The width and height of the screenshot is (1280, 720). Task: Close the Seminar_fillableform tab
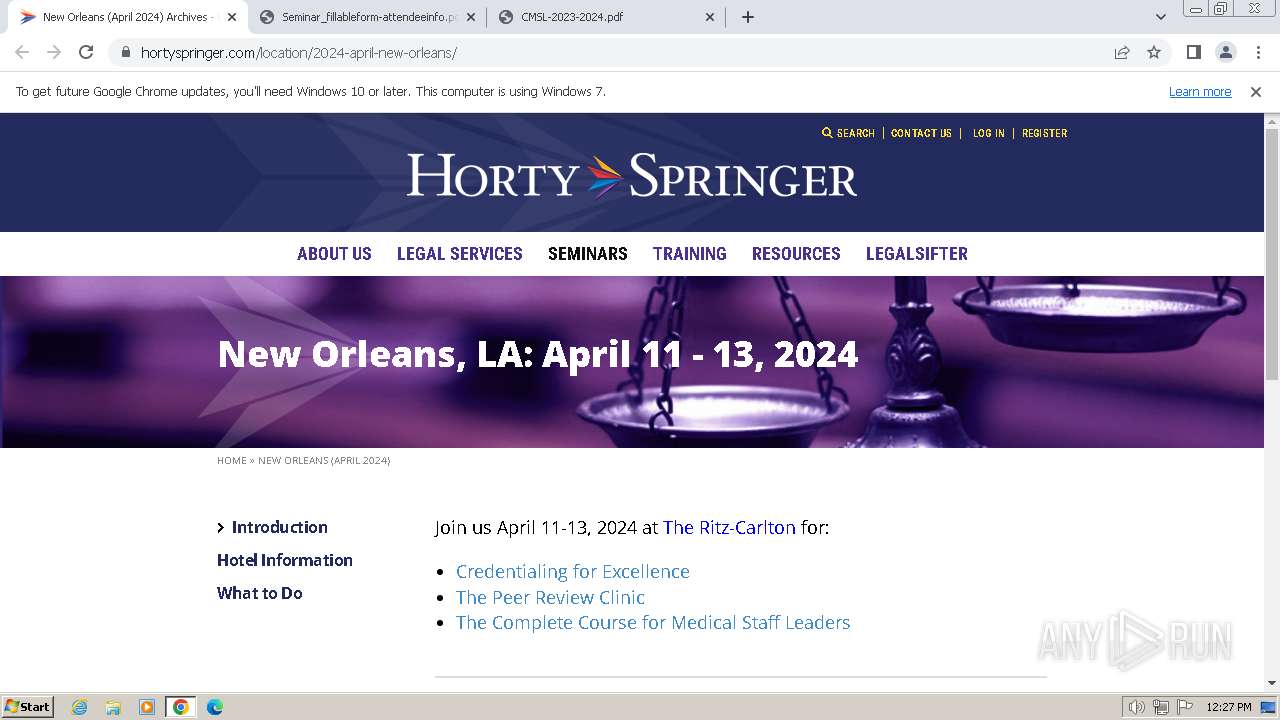pyautogui.click(x=471, y=17)
